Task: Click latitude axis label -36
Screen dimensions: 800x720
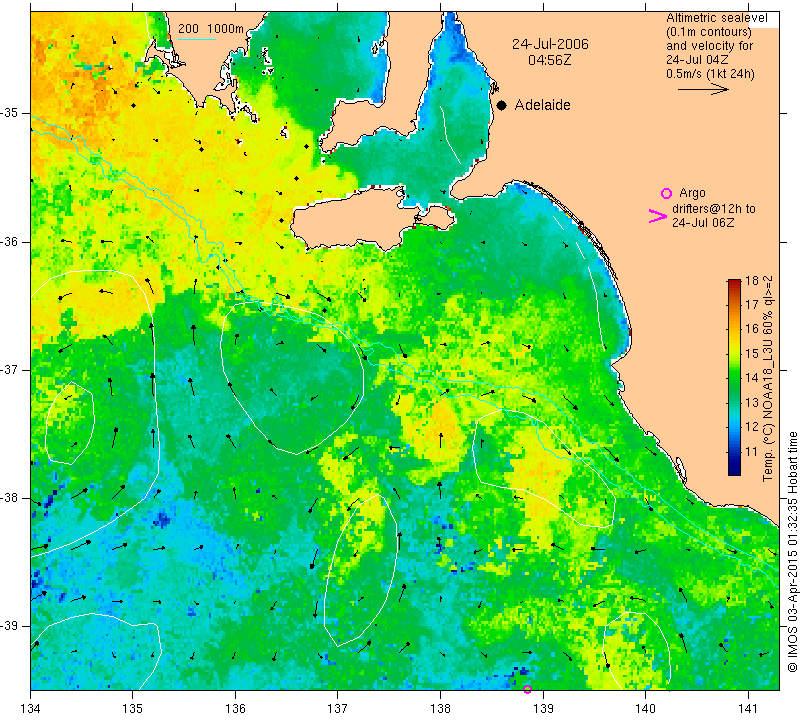Action: 9,241
